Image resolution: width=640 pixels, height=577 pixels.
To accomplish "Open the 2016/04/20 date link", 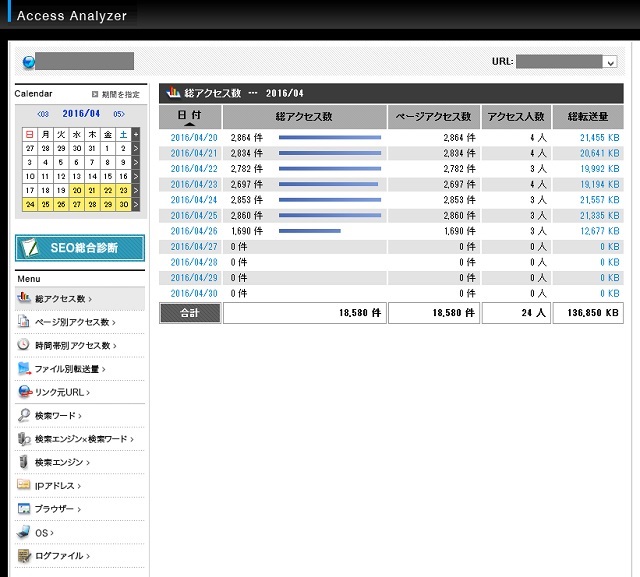I will pos(194,138).
